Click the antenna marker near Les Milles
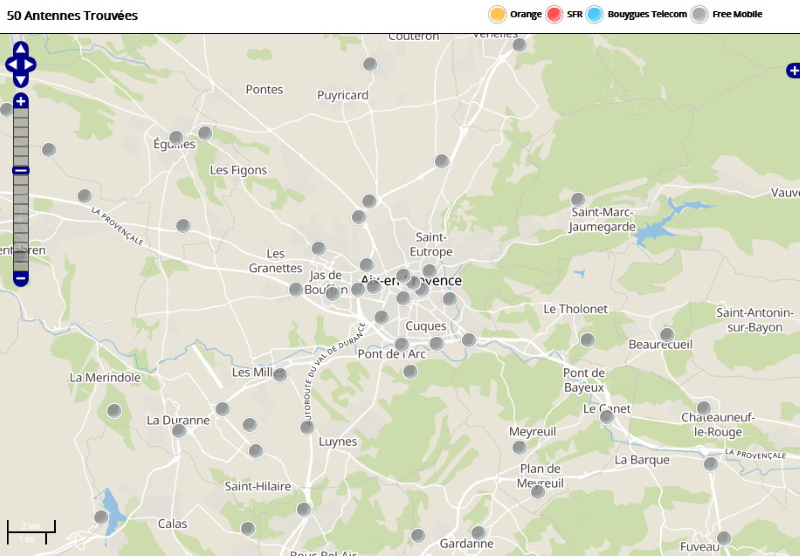Viewport: 800px width, 556px height. [280, 375]
